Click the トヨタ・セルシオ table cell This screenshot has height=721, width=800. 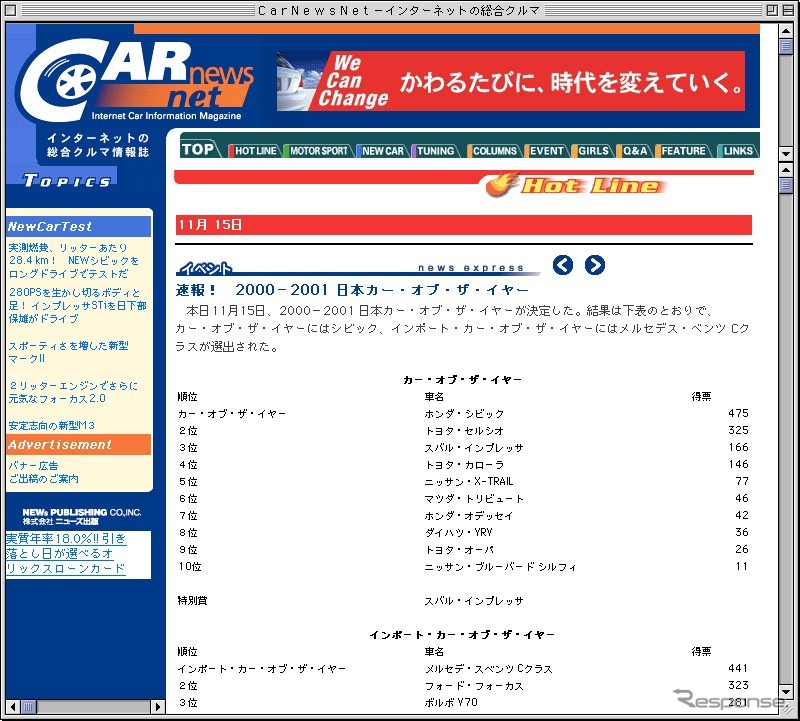pyautogui.click(x=464, y=431)
